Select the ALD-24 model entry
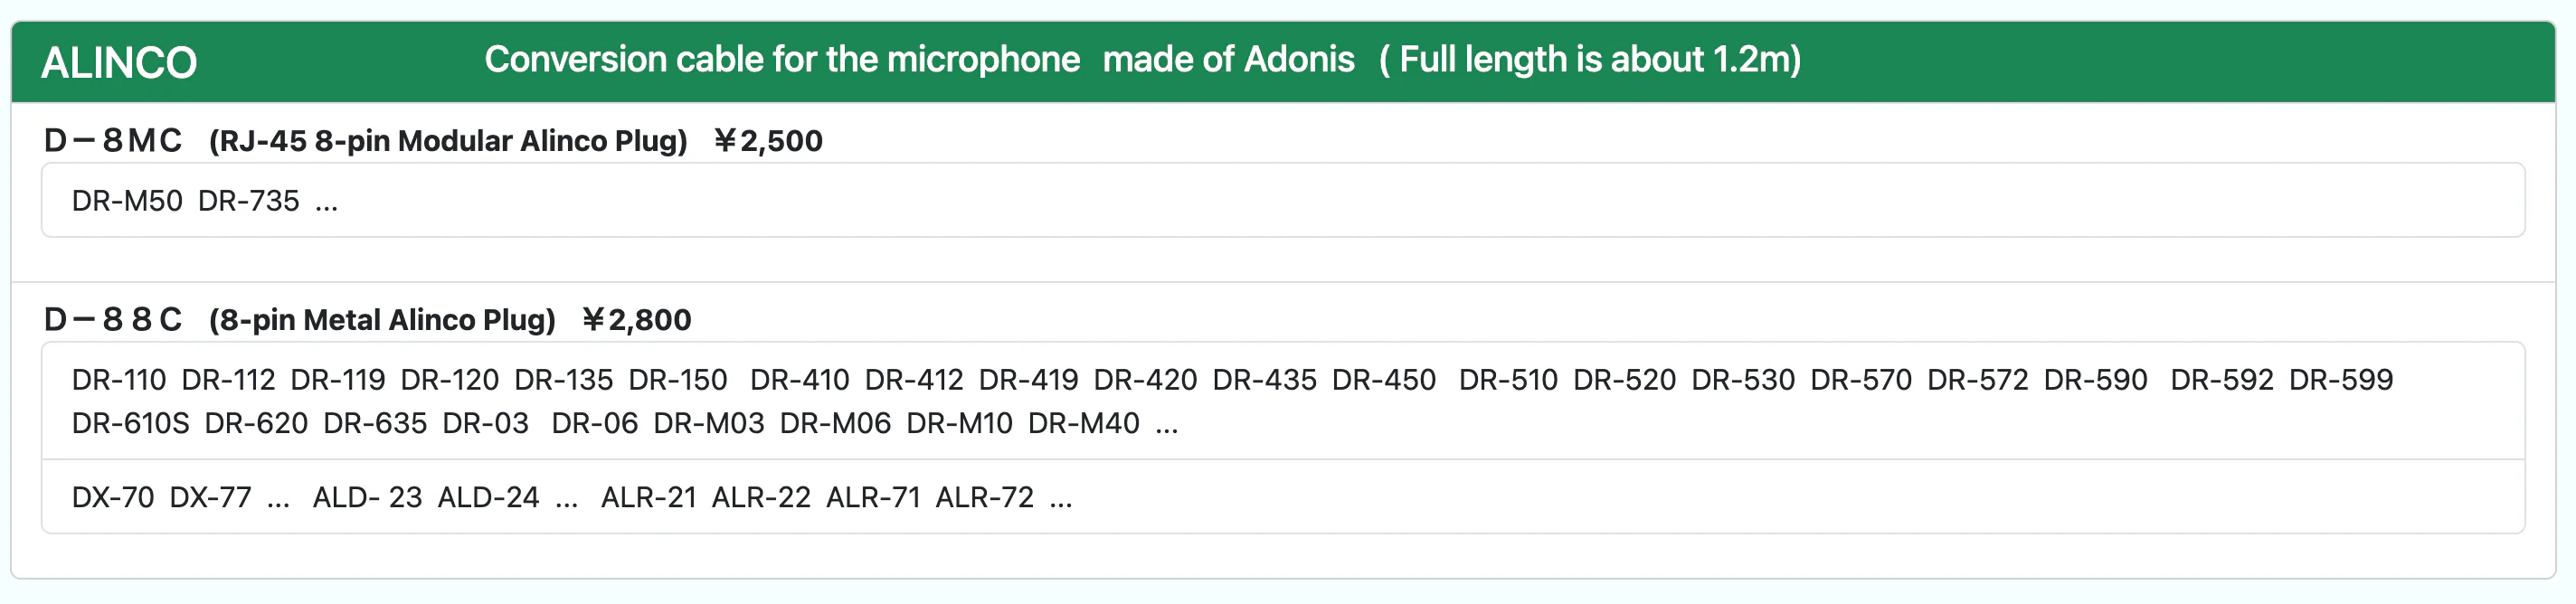 coord(489,498)
